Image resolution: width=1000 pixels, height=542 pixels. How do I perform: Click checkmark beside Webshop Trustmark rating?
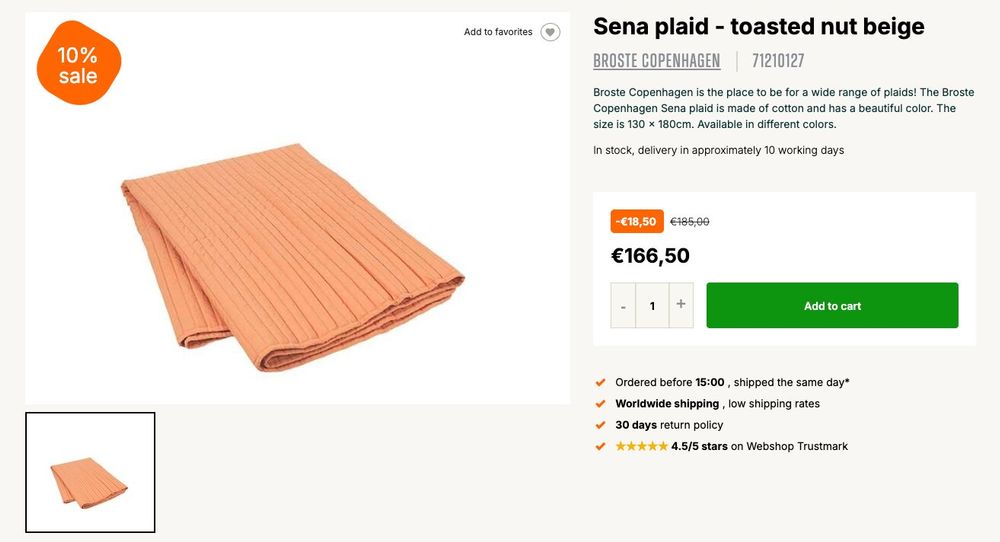coord(600,446)
